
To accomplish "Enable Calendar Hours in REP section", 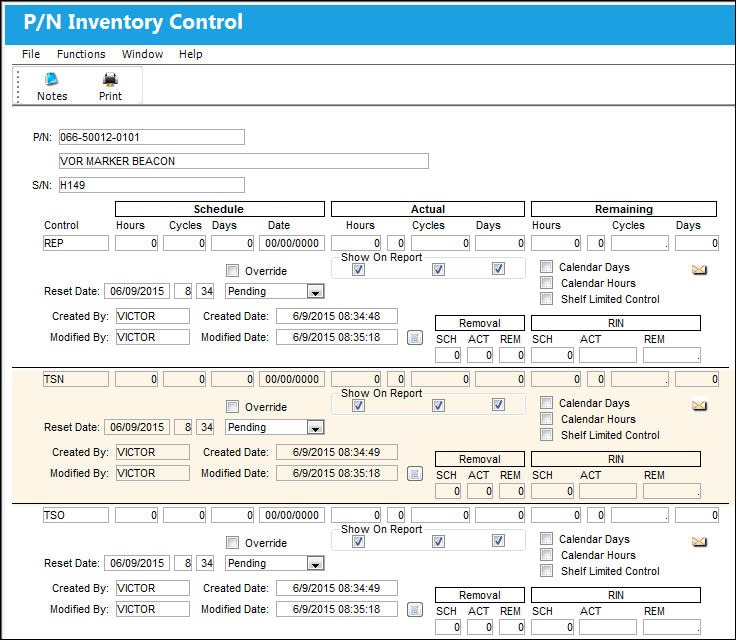I will [546, 283].
